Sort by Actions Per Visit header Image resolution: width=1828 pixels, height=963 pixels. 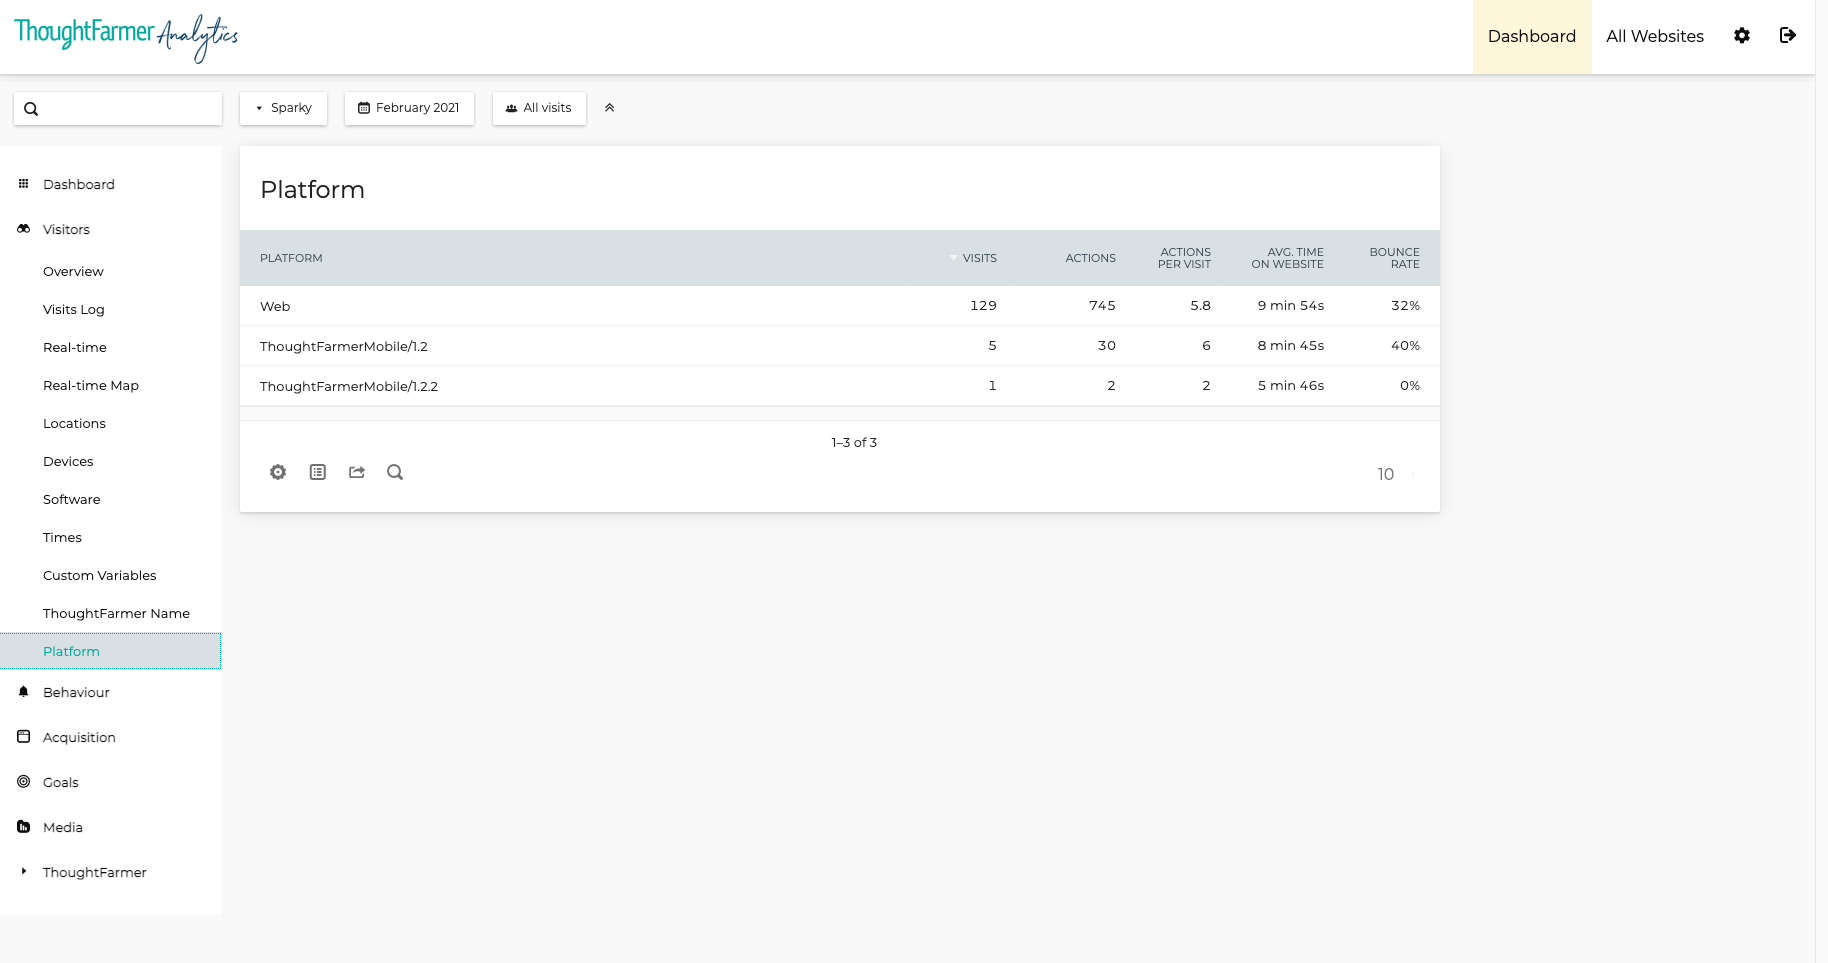[x=1184, y=258]
